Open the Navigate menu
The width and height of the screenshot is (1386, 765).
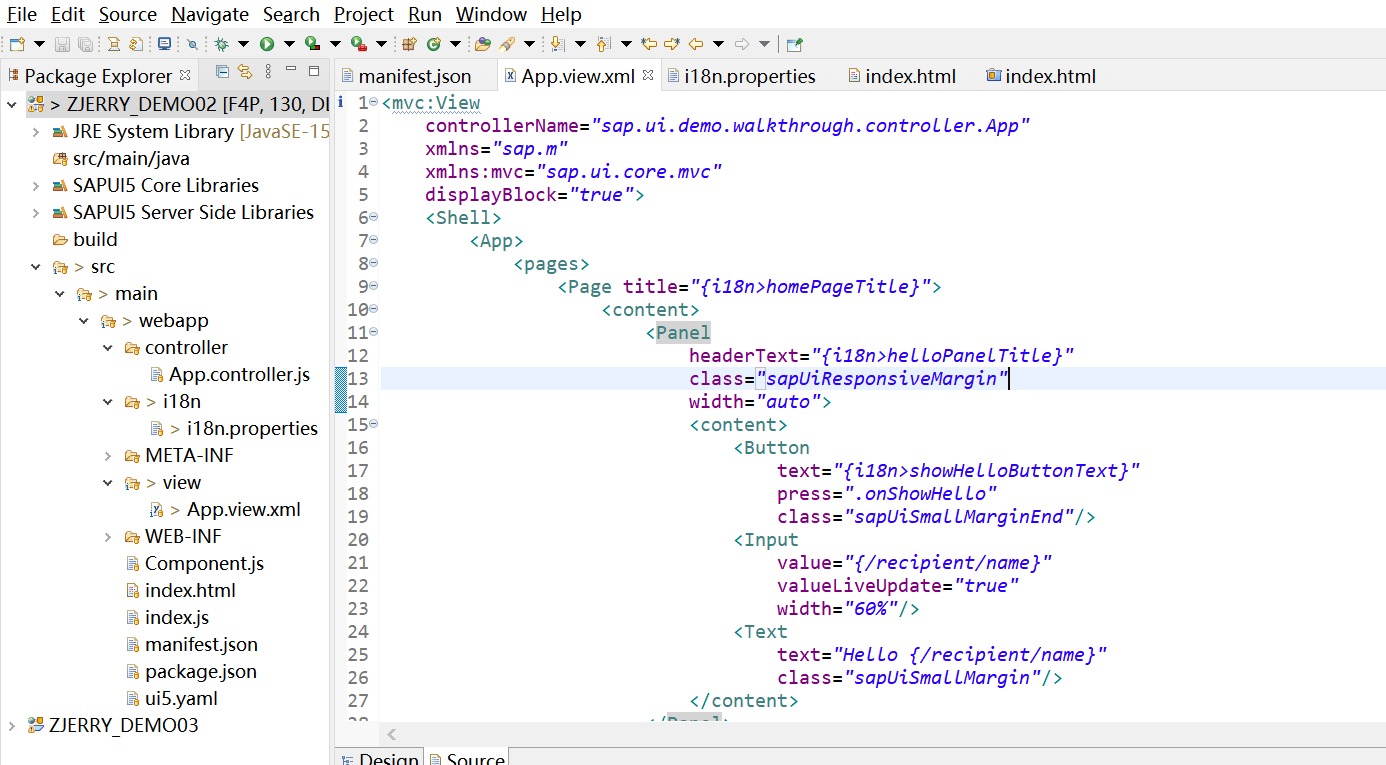[209, 14]
